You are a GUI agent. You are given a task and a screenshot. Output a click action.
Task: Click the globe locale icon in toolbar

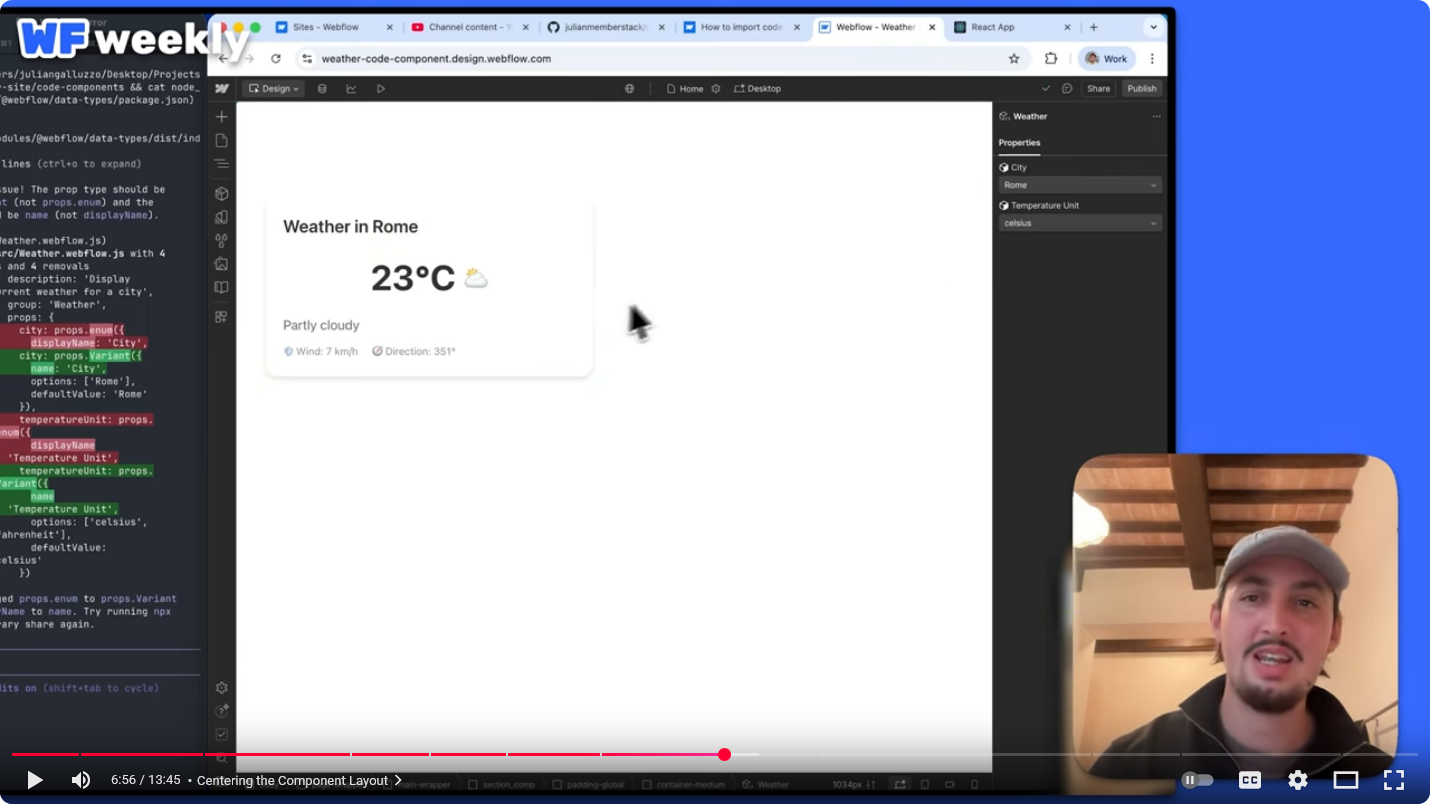pos(629,89)
